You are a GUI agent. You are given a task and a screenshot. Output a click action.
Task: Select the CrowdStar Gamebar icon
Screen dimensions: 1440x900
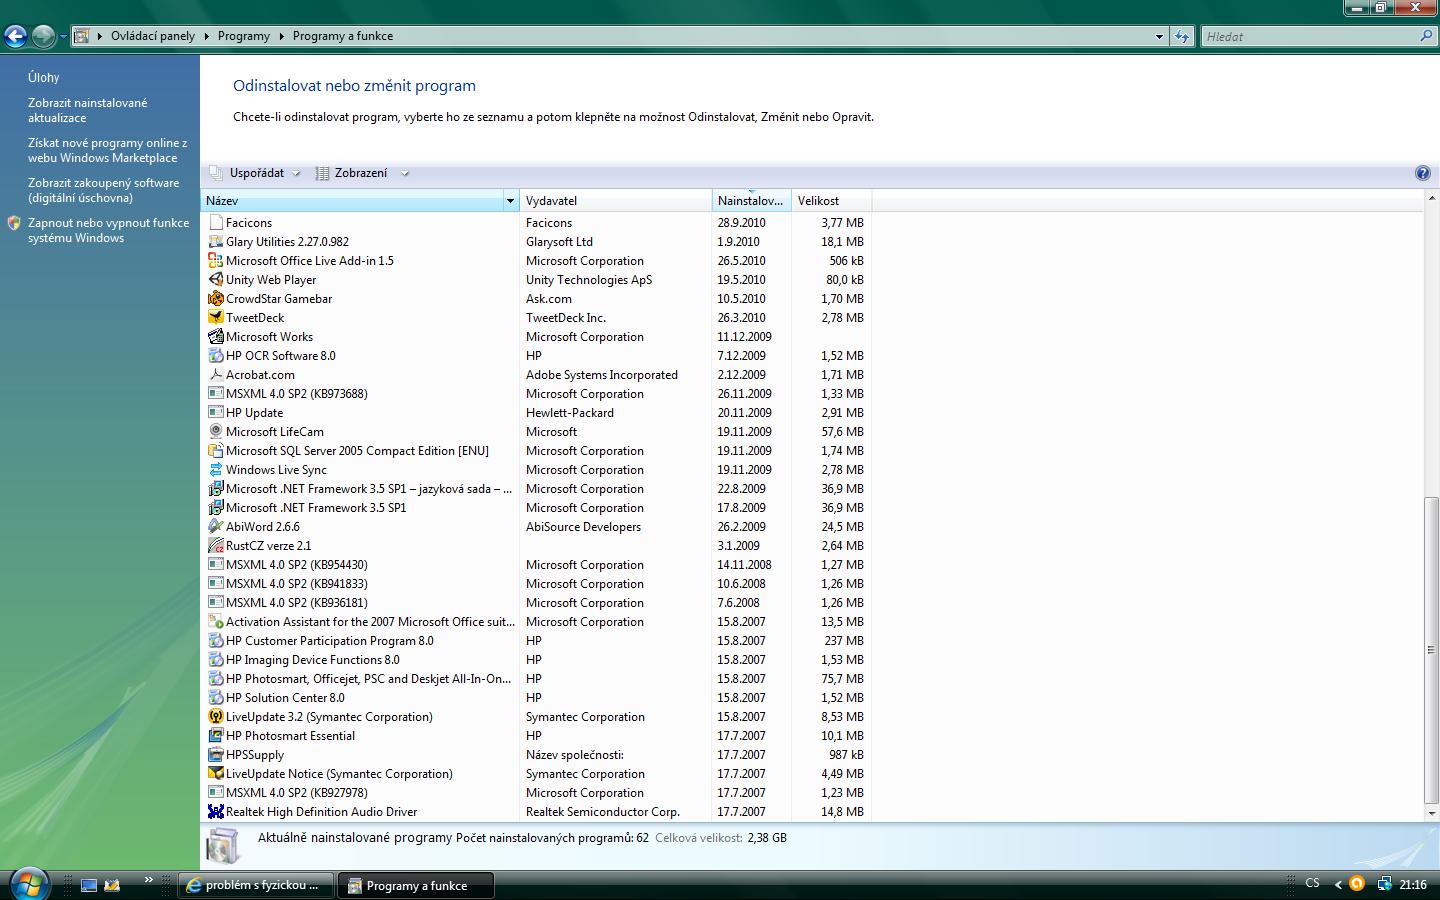215,299
